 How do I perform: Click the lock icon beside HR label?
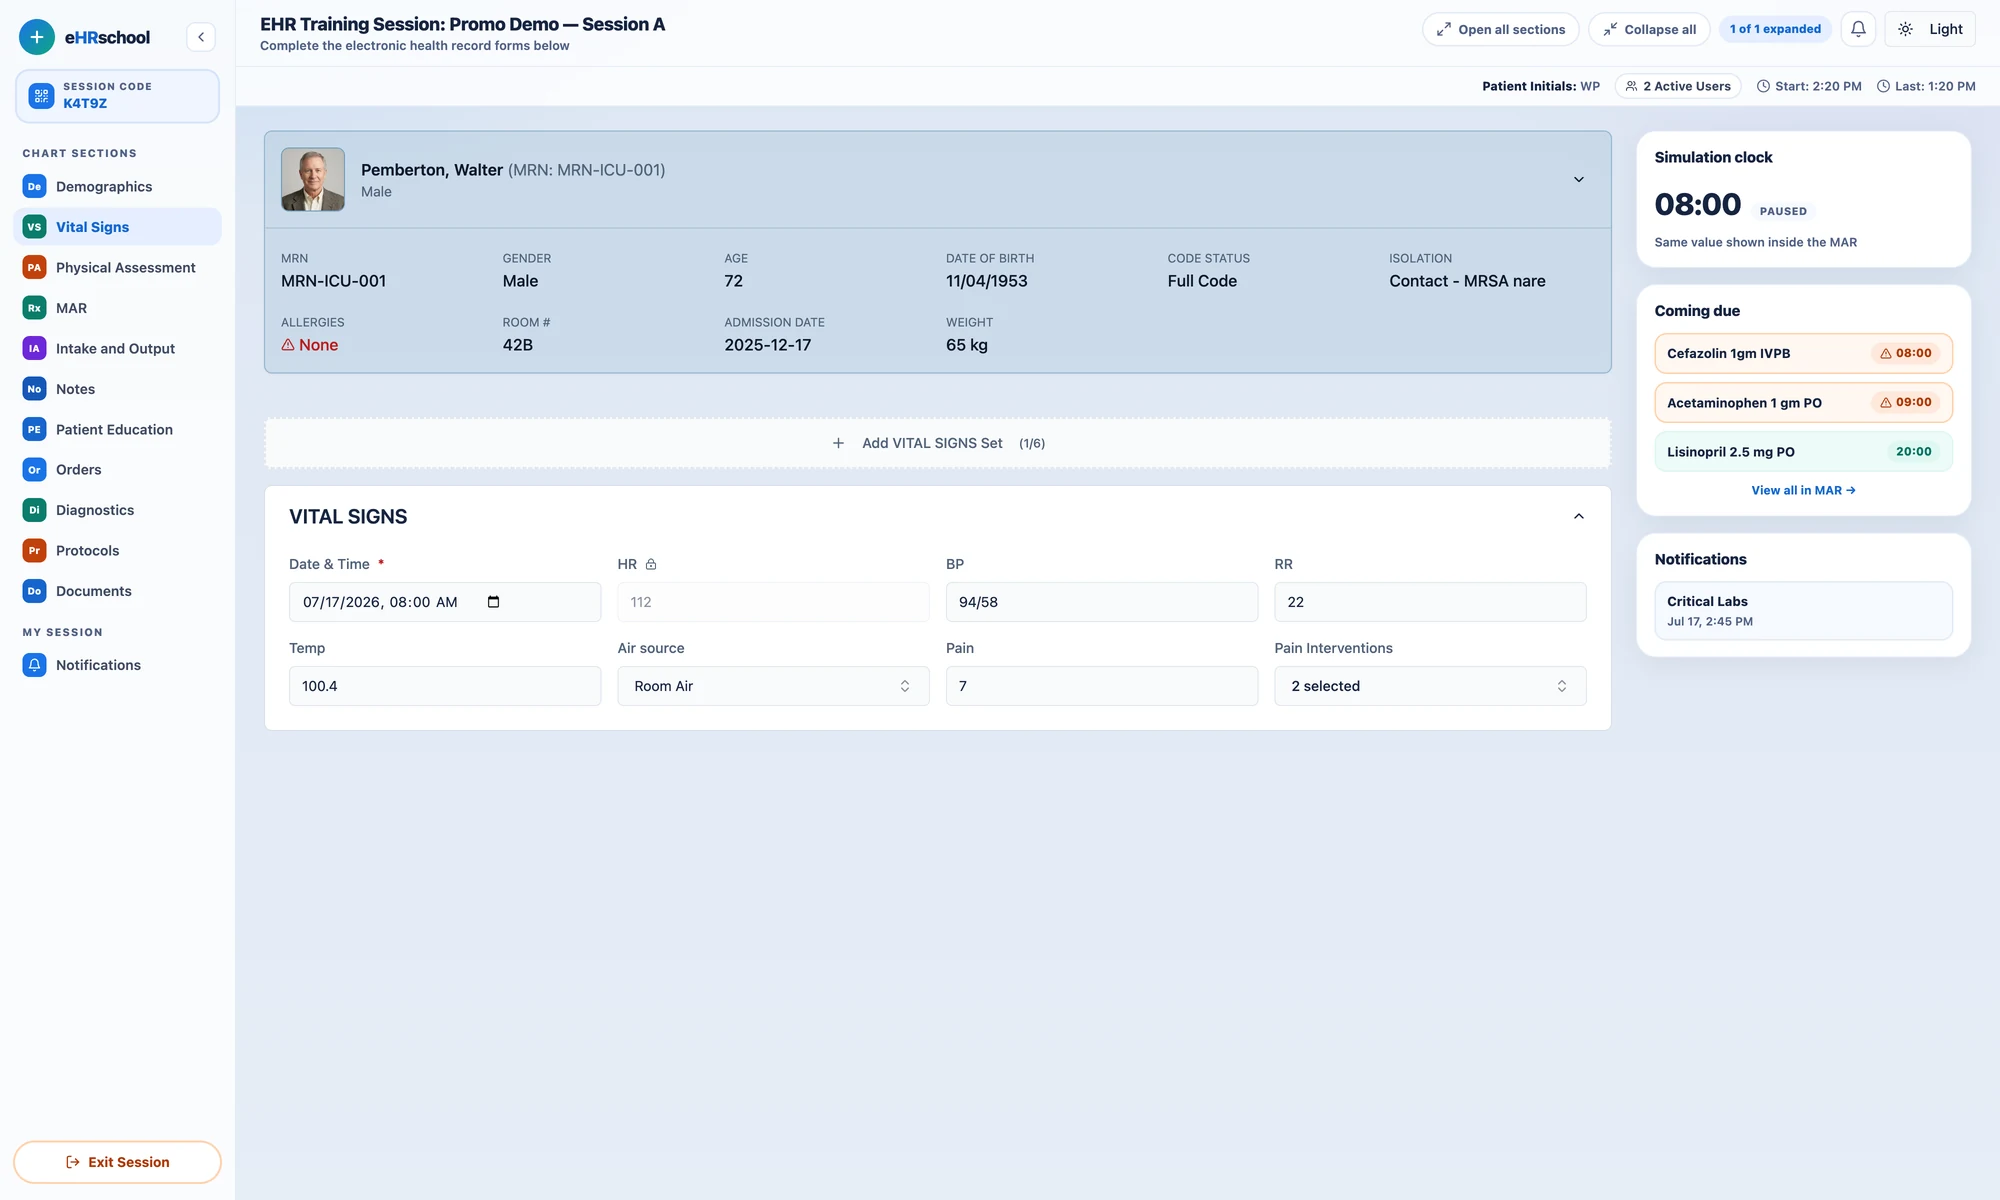[651, 564]
